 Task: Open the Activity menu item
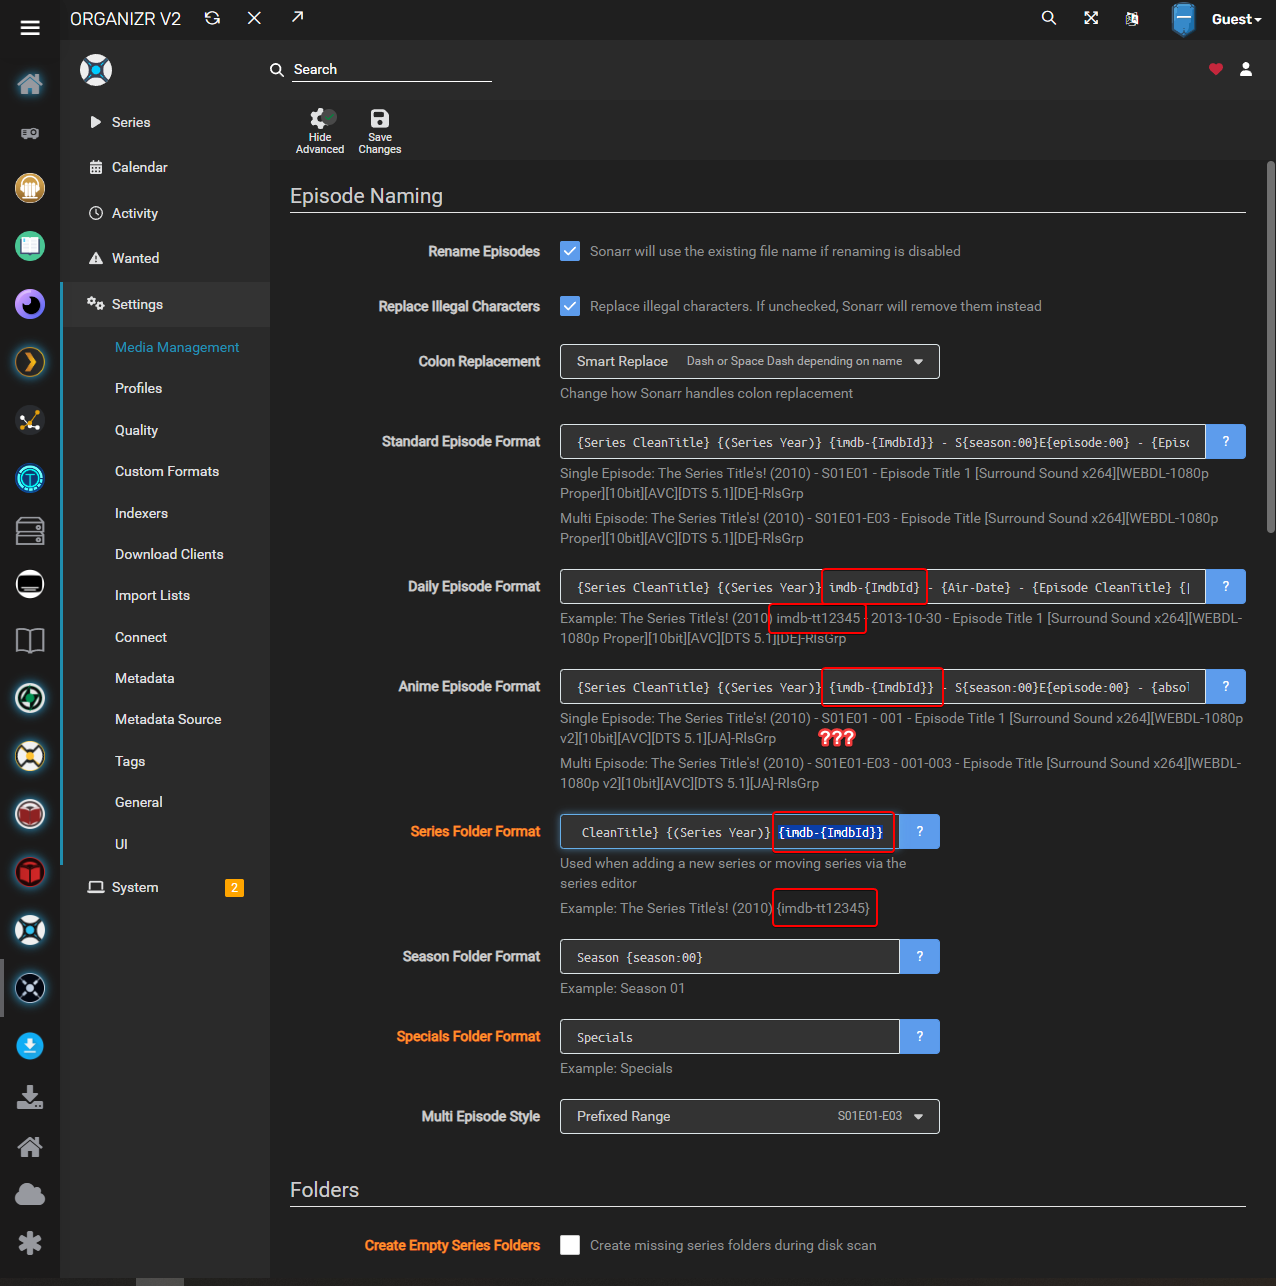[165, 213]
